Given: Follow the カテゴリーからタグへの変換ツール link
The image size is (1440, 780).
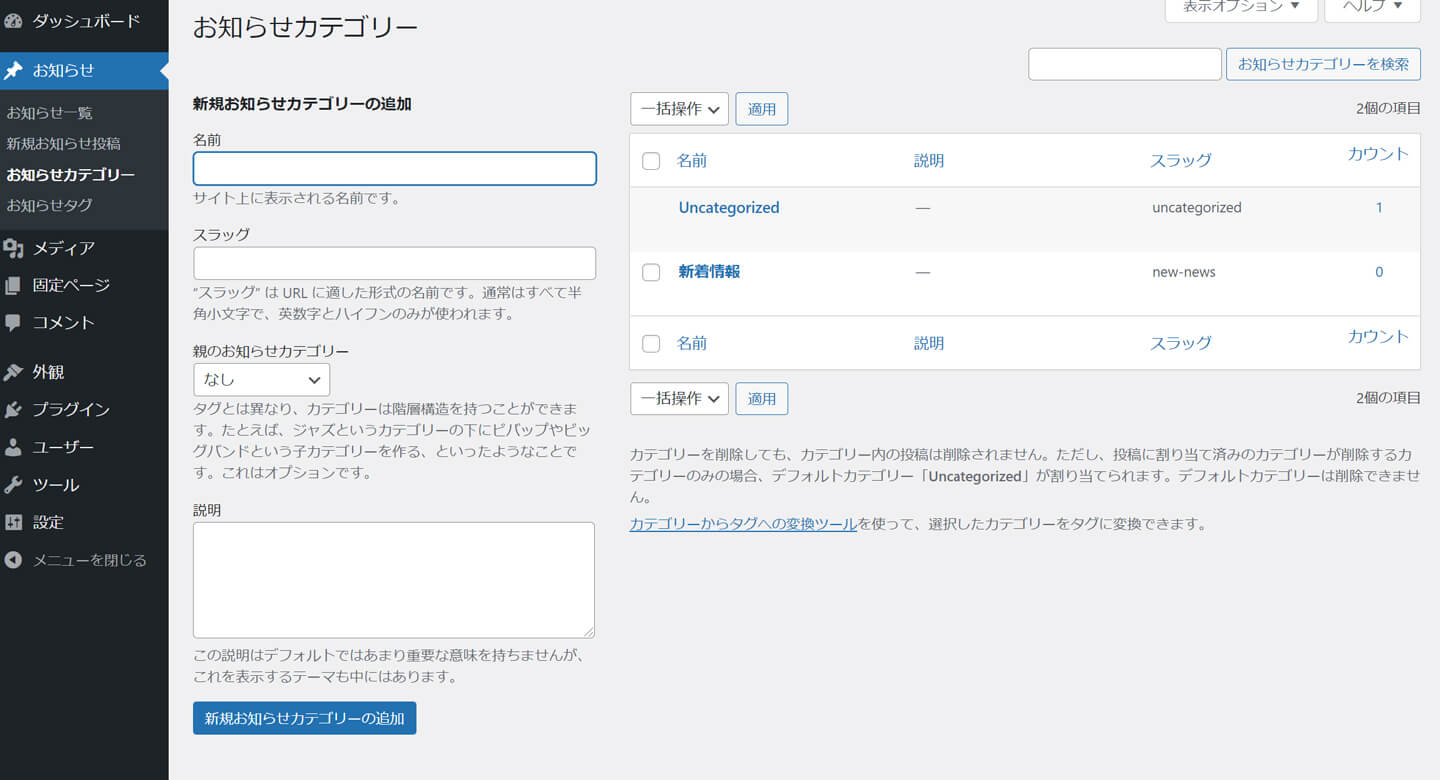Looking at the screenshot, I should (x=743, y=524).
